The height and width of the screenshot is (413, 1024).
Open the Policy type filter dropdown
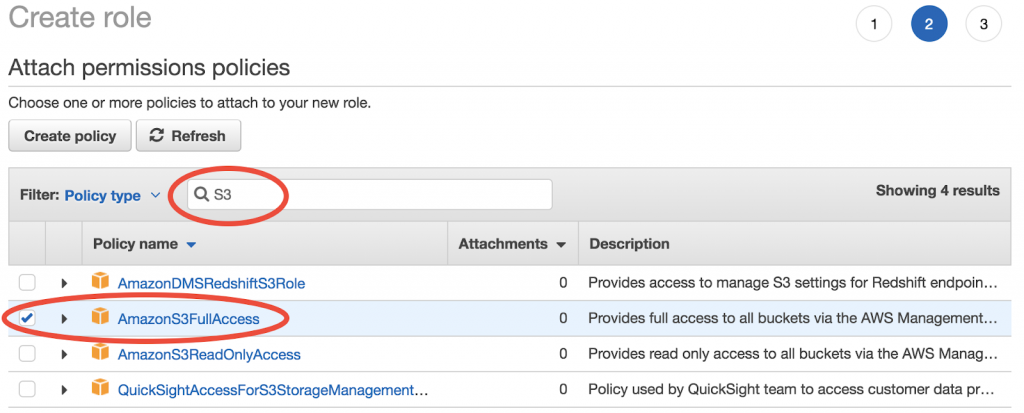[x=112, y=195]
